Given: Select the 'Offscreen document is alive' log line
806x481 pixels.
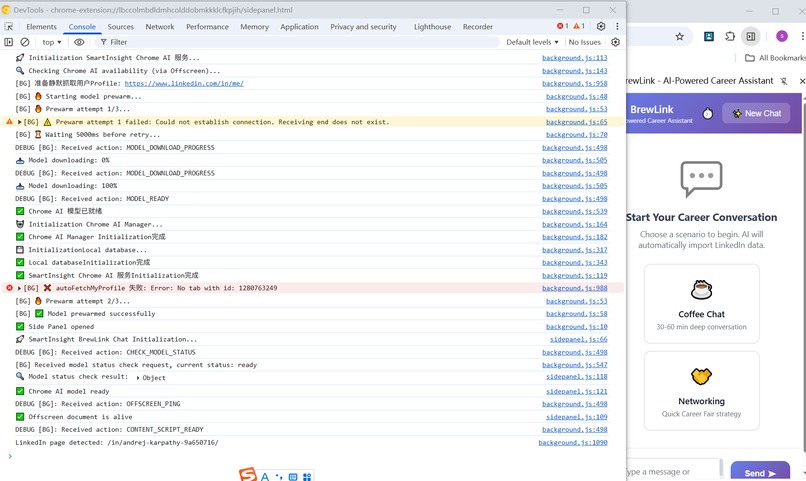Looking at the screenshot, I should [313, 417].
